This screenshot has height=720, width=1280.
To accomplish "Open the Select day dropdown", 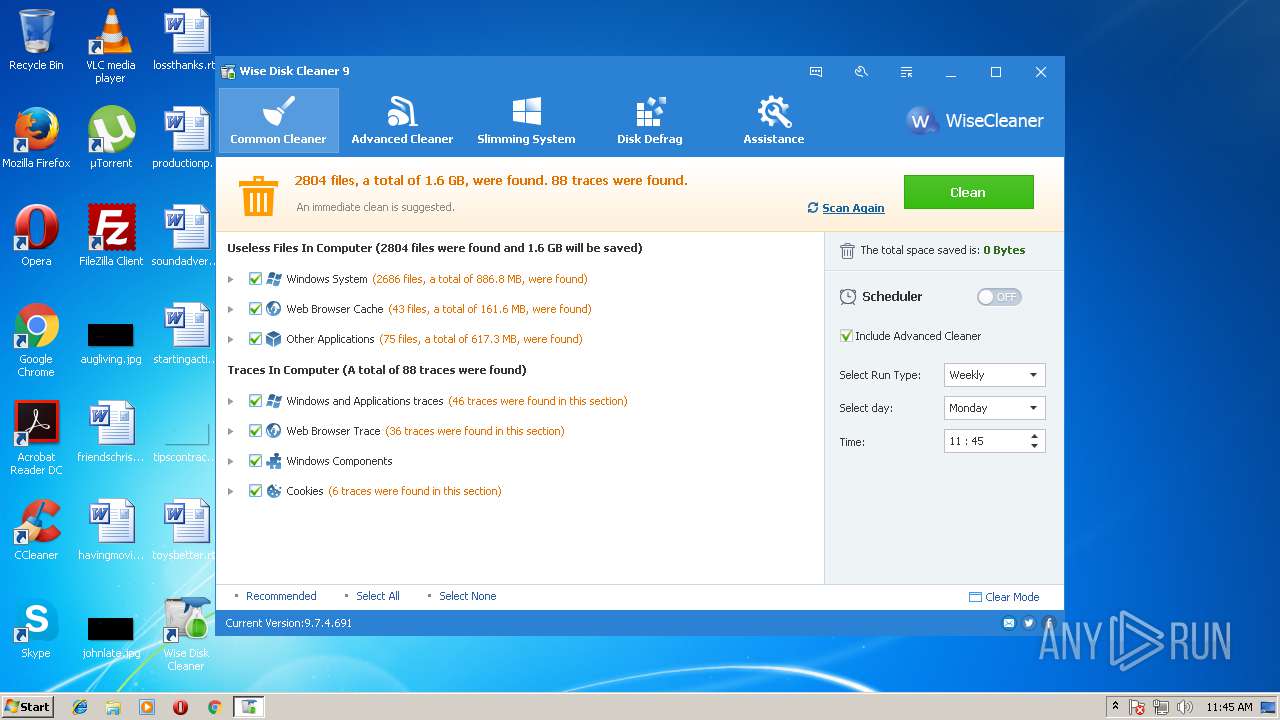I will pyautogui.click(x=994, y=408).
